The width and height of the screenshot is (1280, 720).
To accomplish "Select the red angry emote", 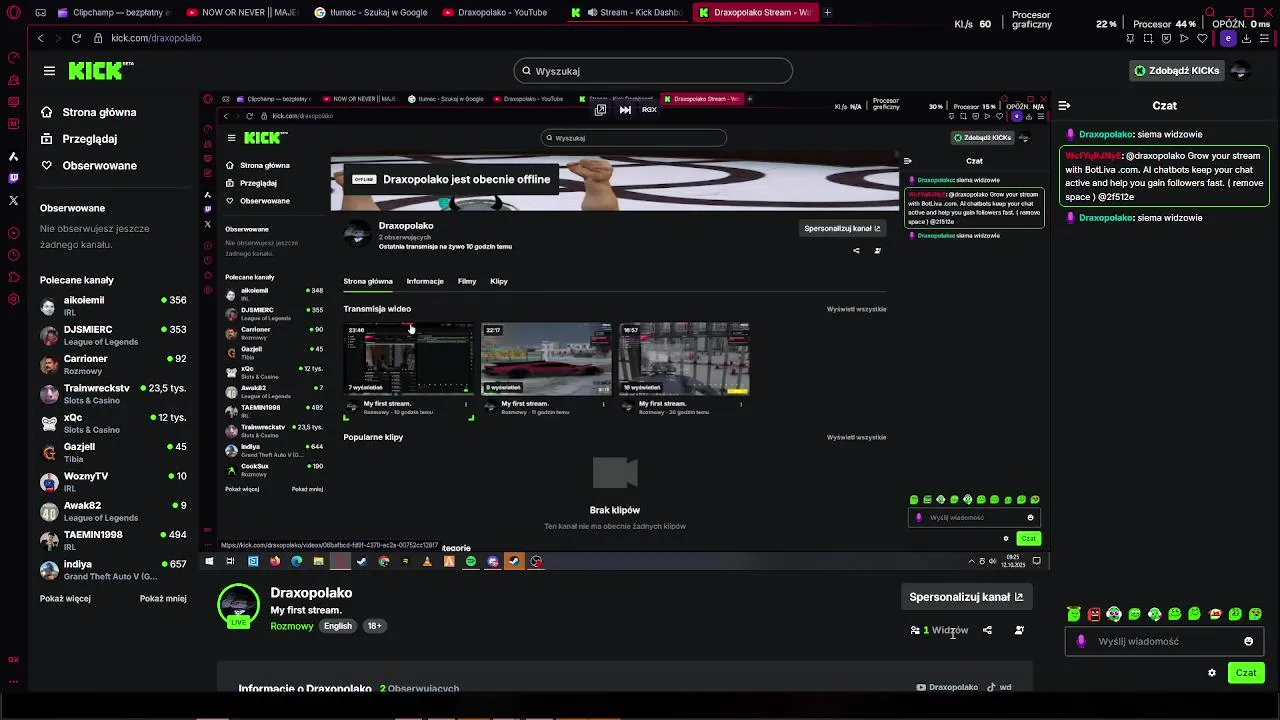I will click(1094, 614).
